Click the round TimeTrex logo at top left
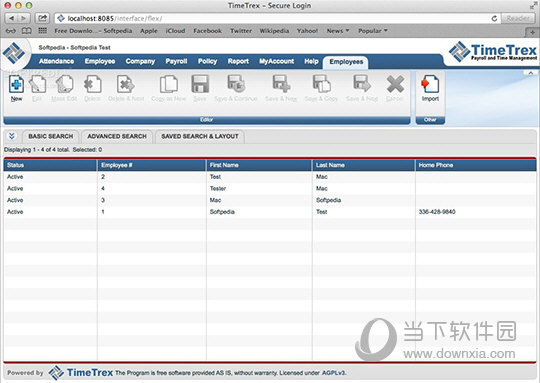The width and height of the screenshot is (540, 383). (14, 53)
